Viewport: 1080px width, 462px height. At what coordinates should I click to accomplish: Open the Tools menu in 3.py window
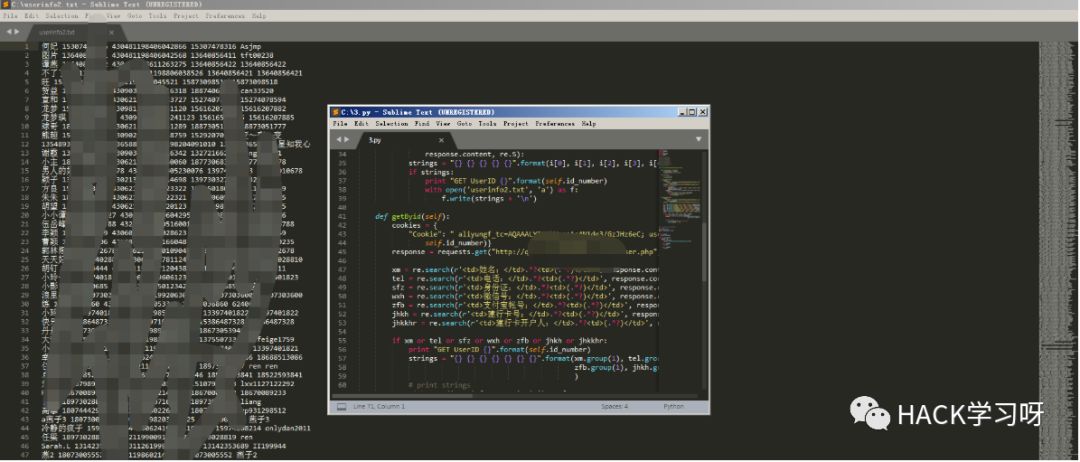(487, 124)
